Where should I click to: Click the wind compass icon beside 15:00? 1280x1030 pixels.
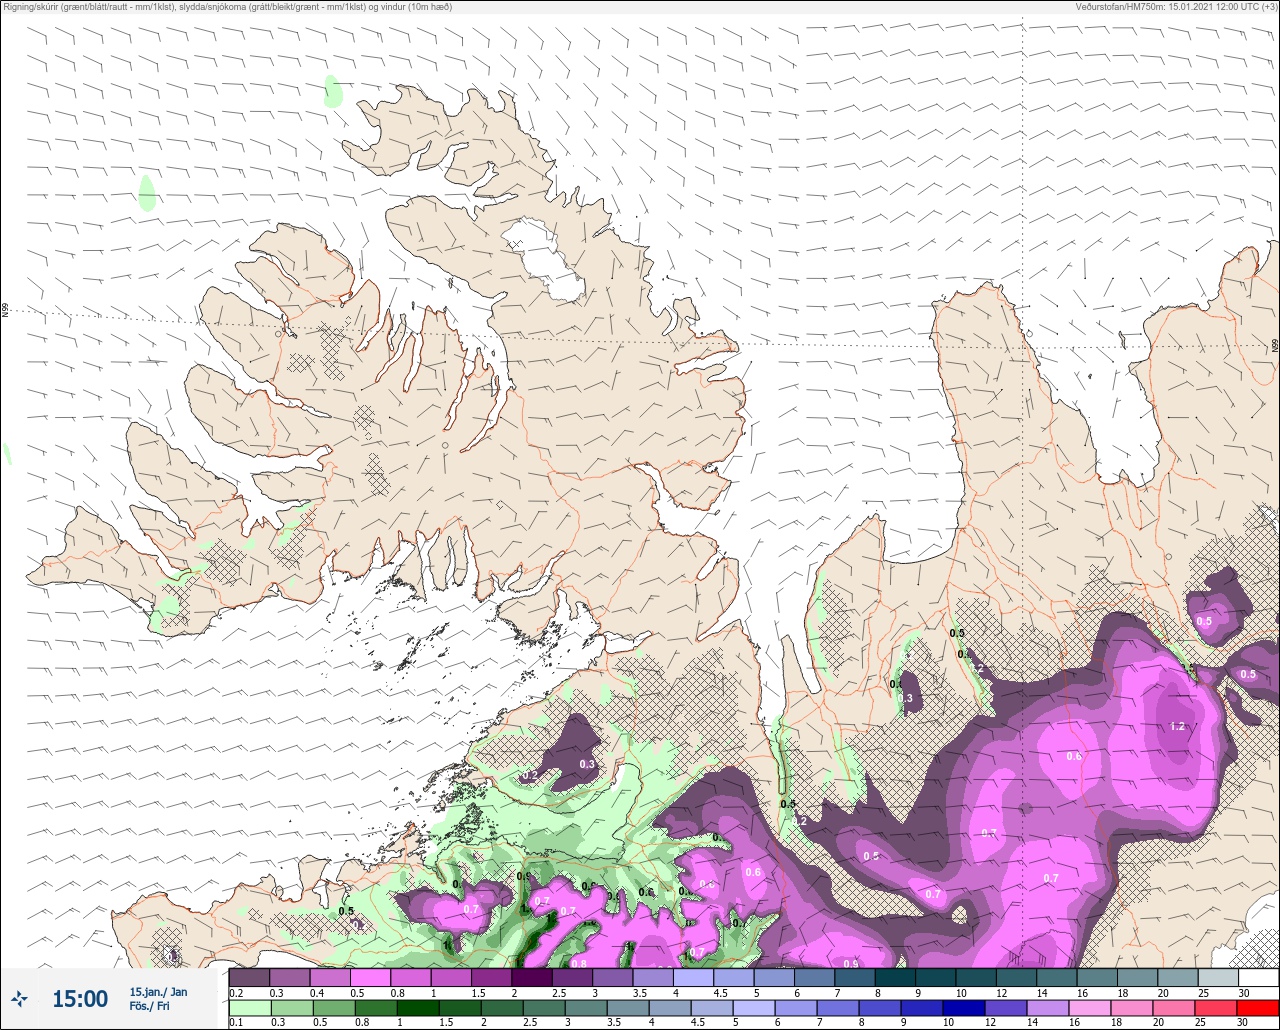[x=19, y=998]
